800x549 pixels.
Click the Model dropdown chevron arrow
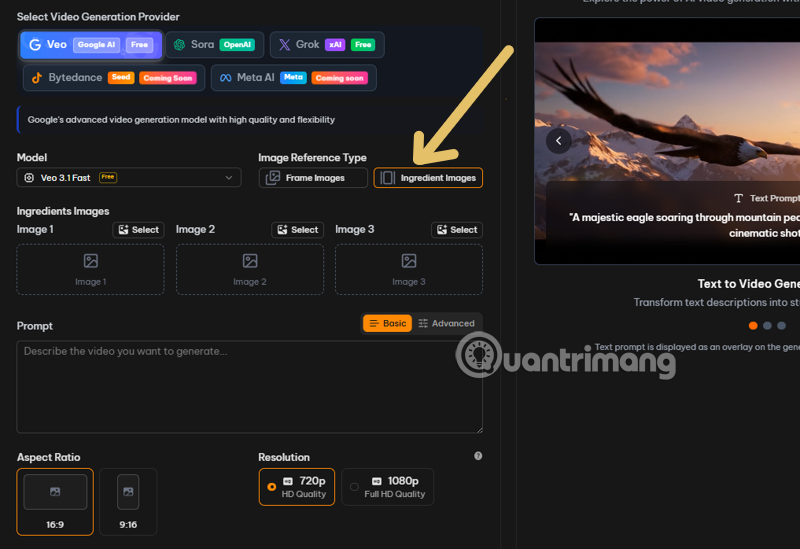(x=229, y=178)
